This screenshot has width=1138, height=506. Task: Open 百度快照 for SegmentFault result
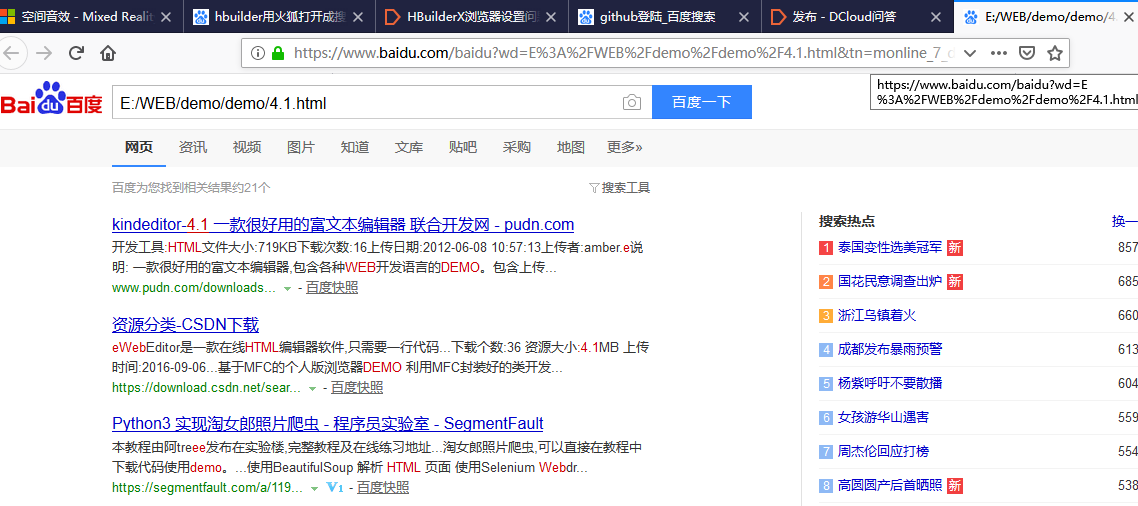click(x=382, y=487)
